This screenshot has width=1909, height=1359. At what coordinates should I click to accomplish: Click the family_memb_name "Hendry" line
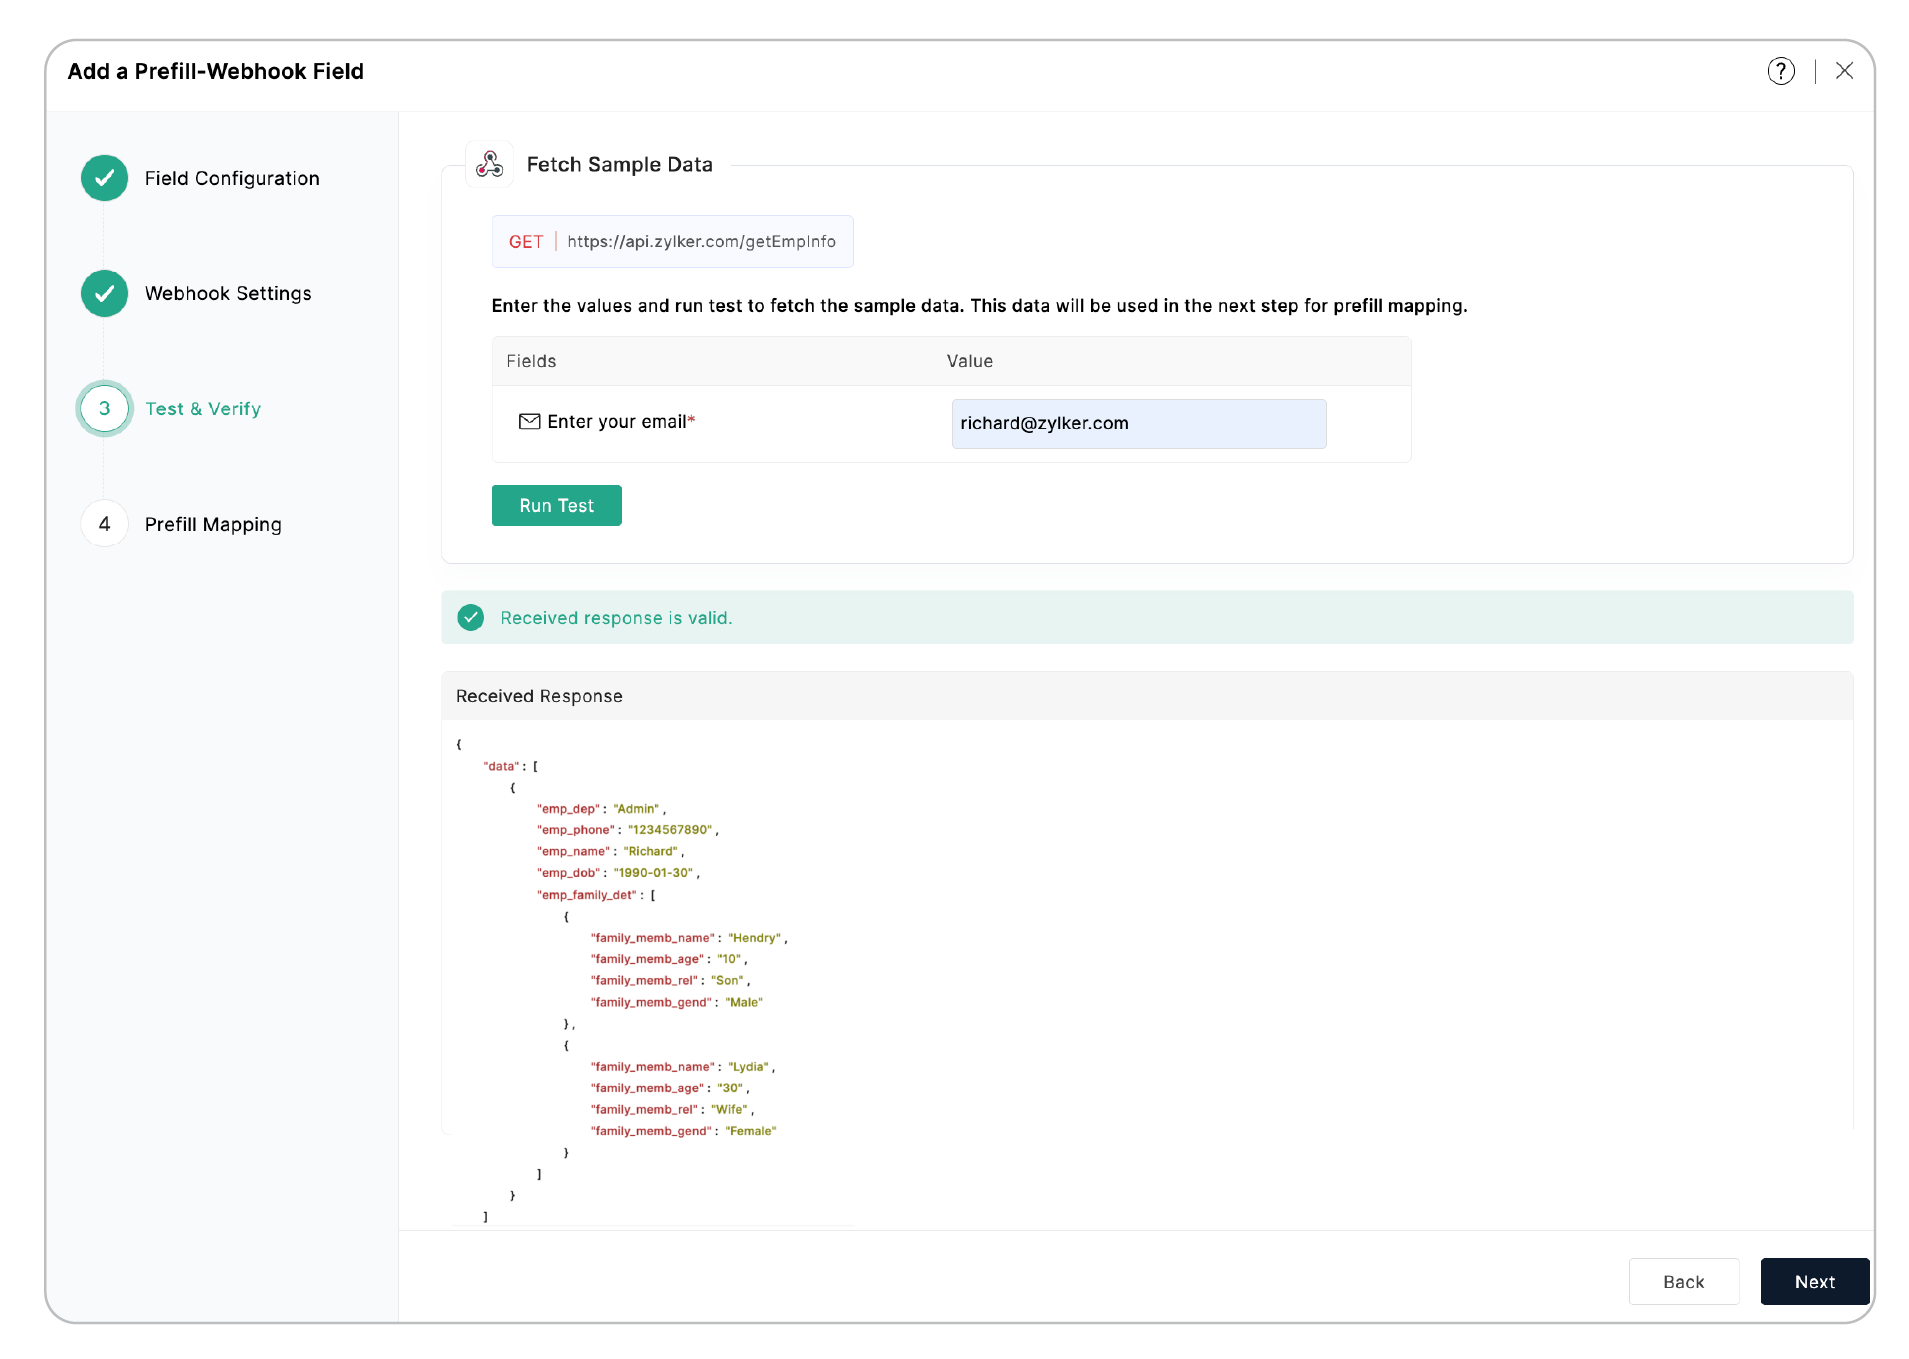(689, 938)
